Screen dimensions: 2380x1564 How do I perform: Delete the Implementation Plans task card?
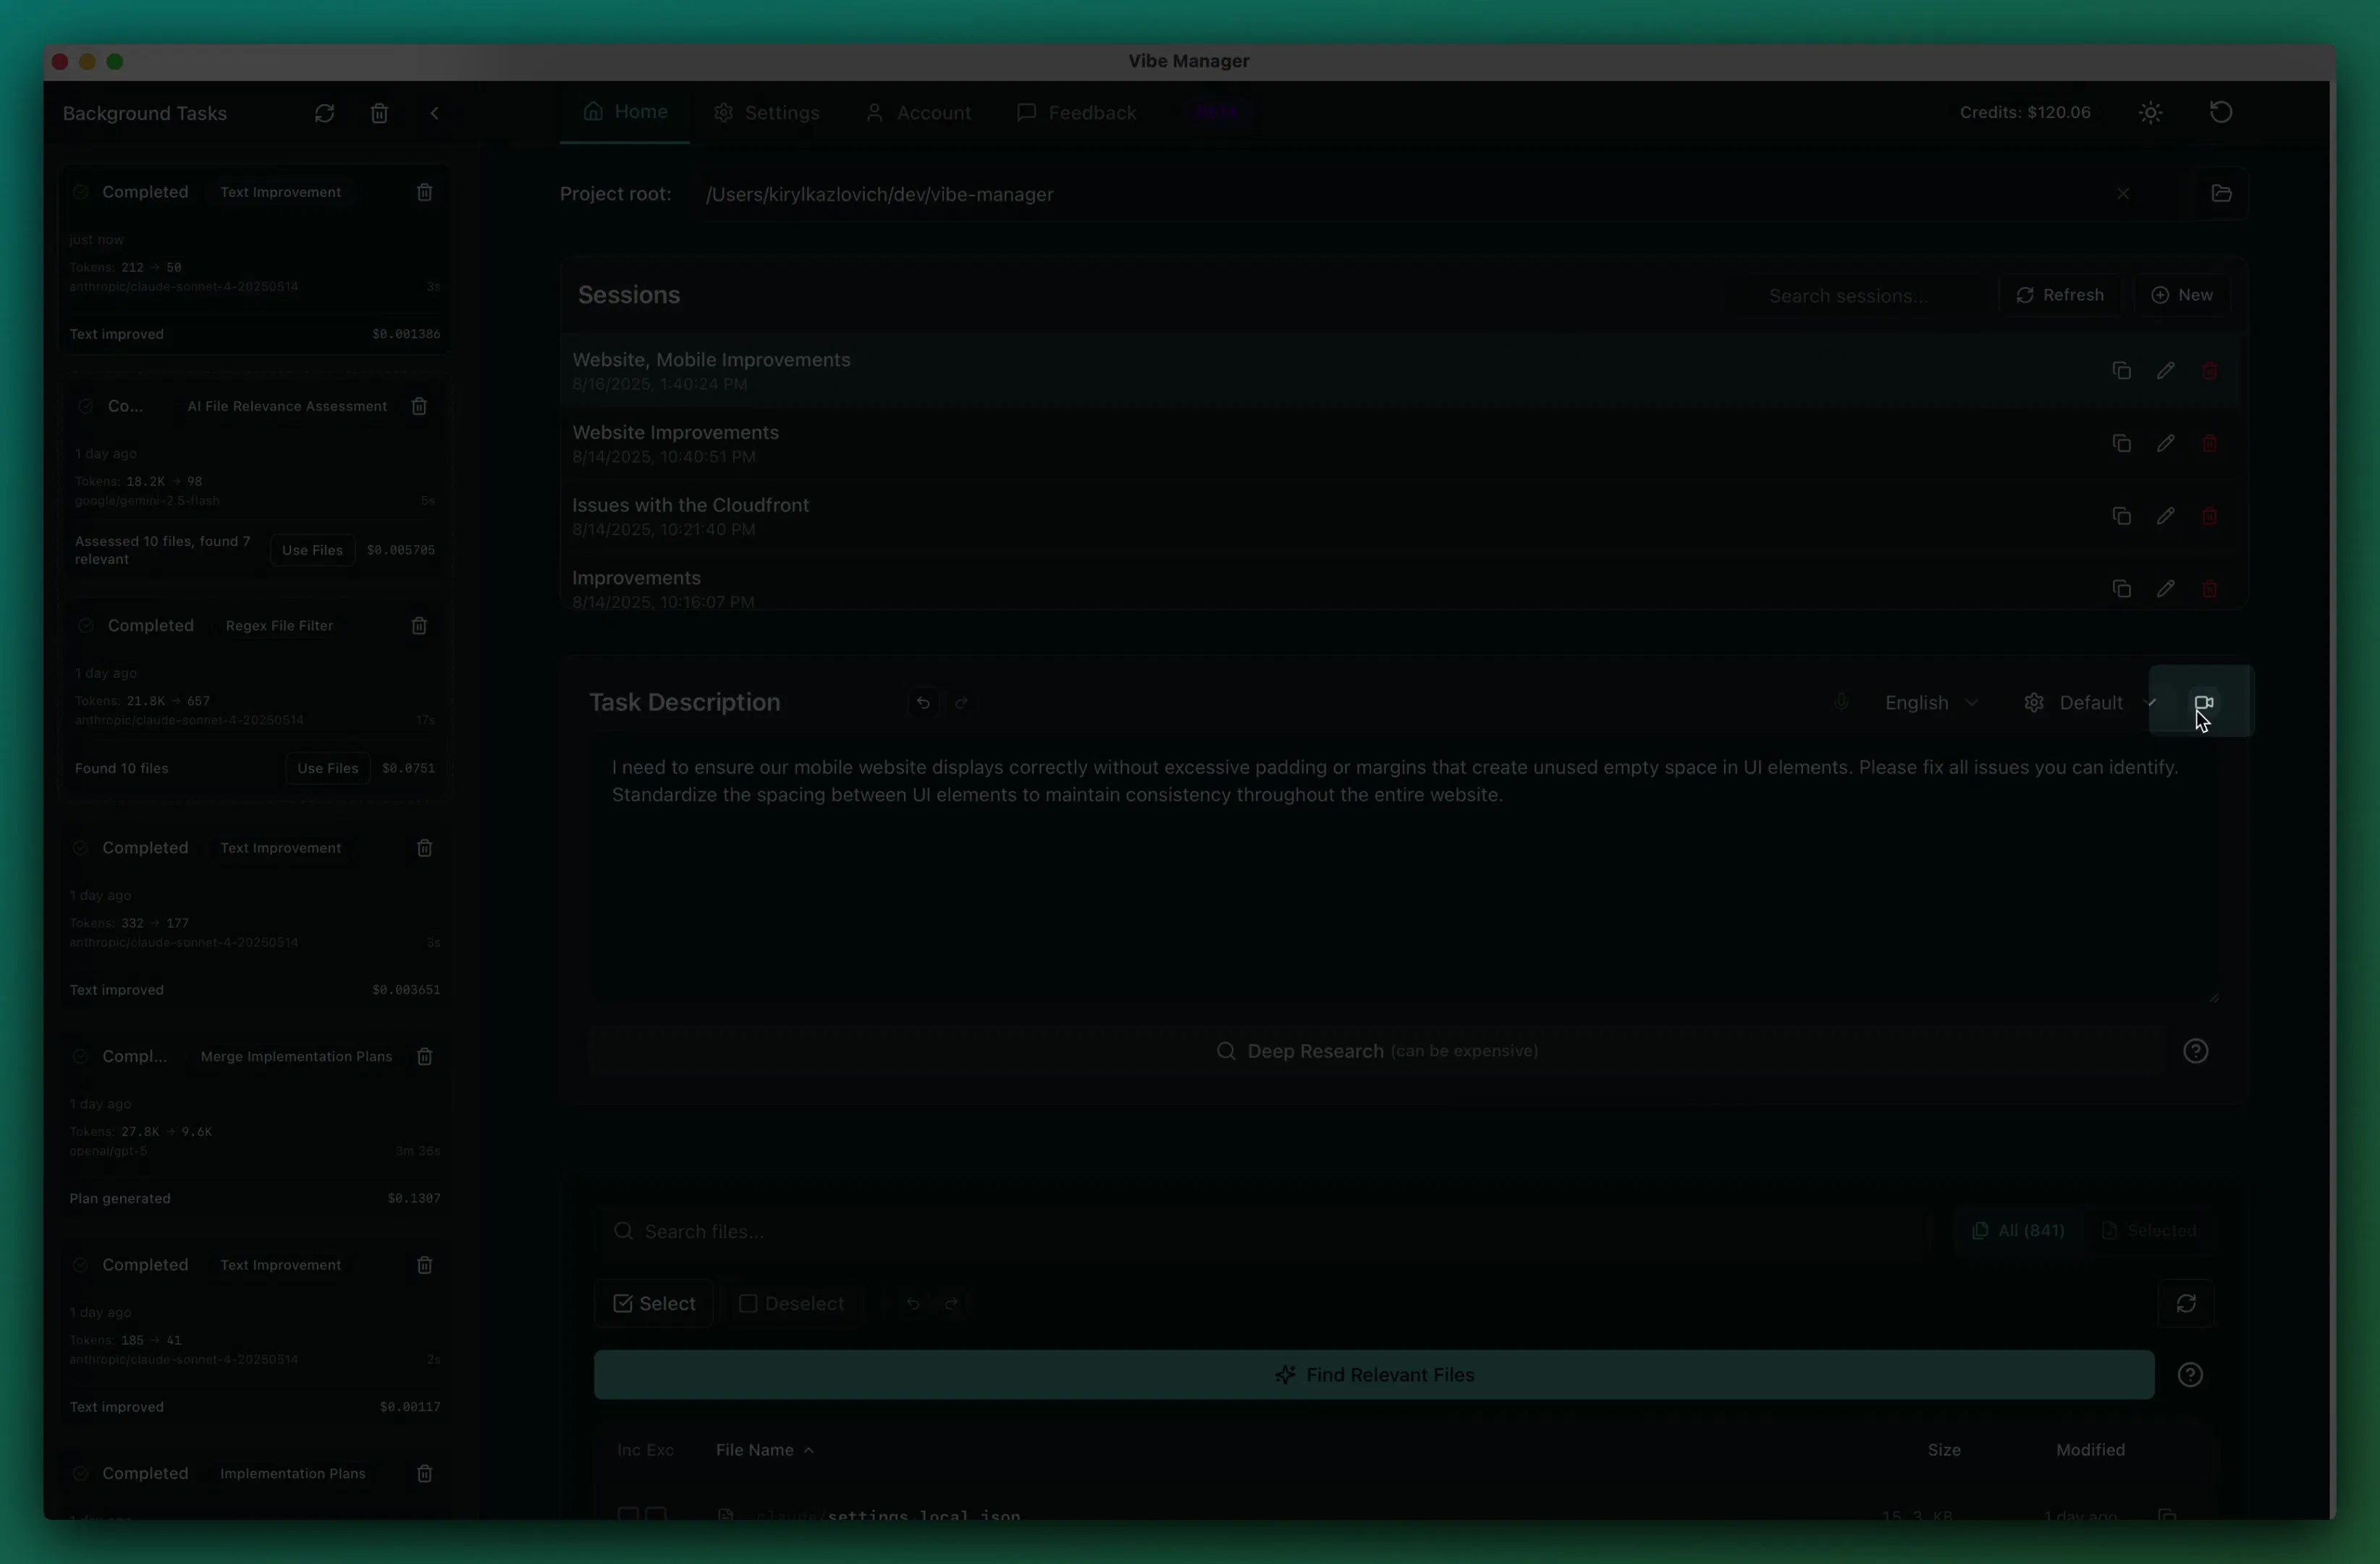pyautogui.click(x=424, y=1474)
